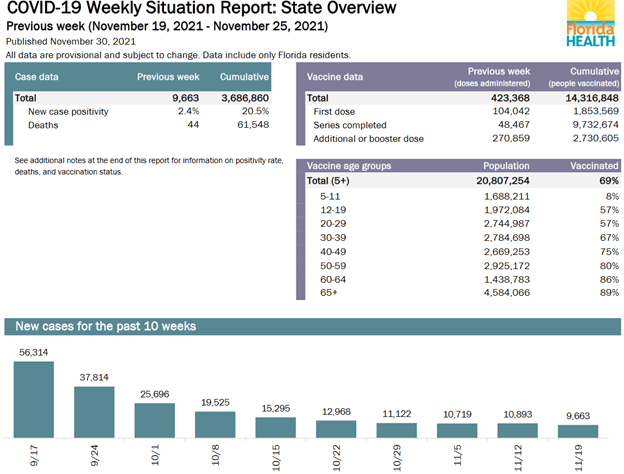The image size is (624, 474).
Task: Click the 11/12 bar with 10,893 cases
Action: point(517,430)
